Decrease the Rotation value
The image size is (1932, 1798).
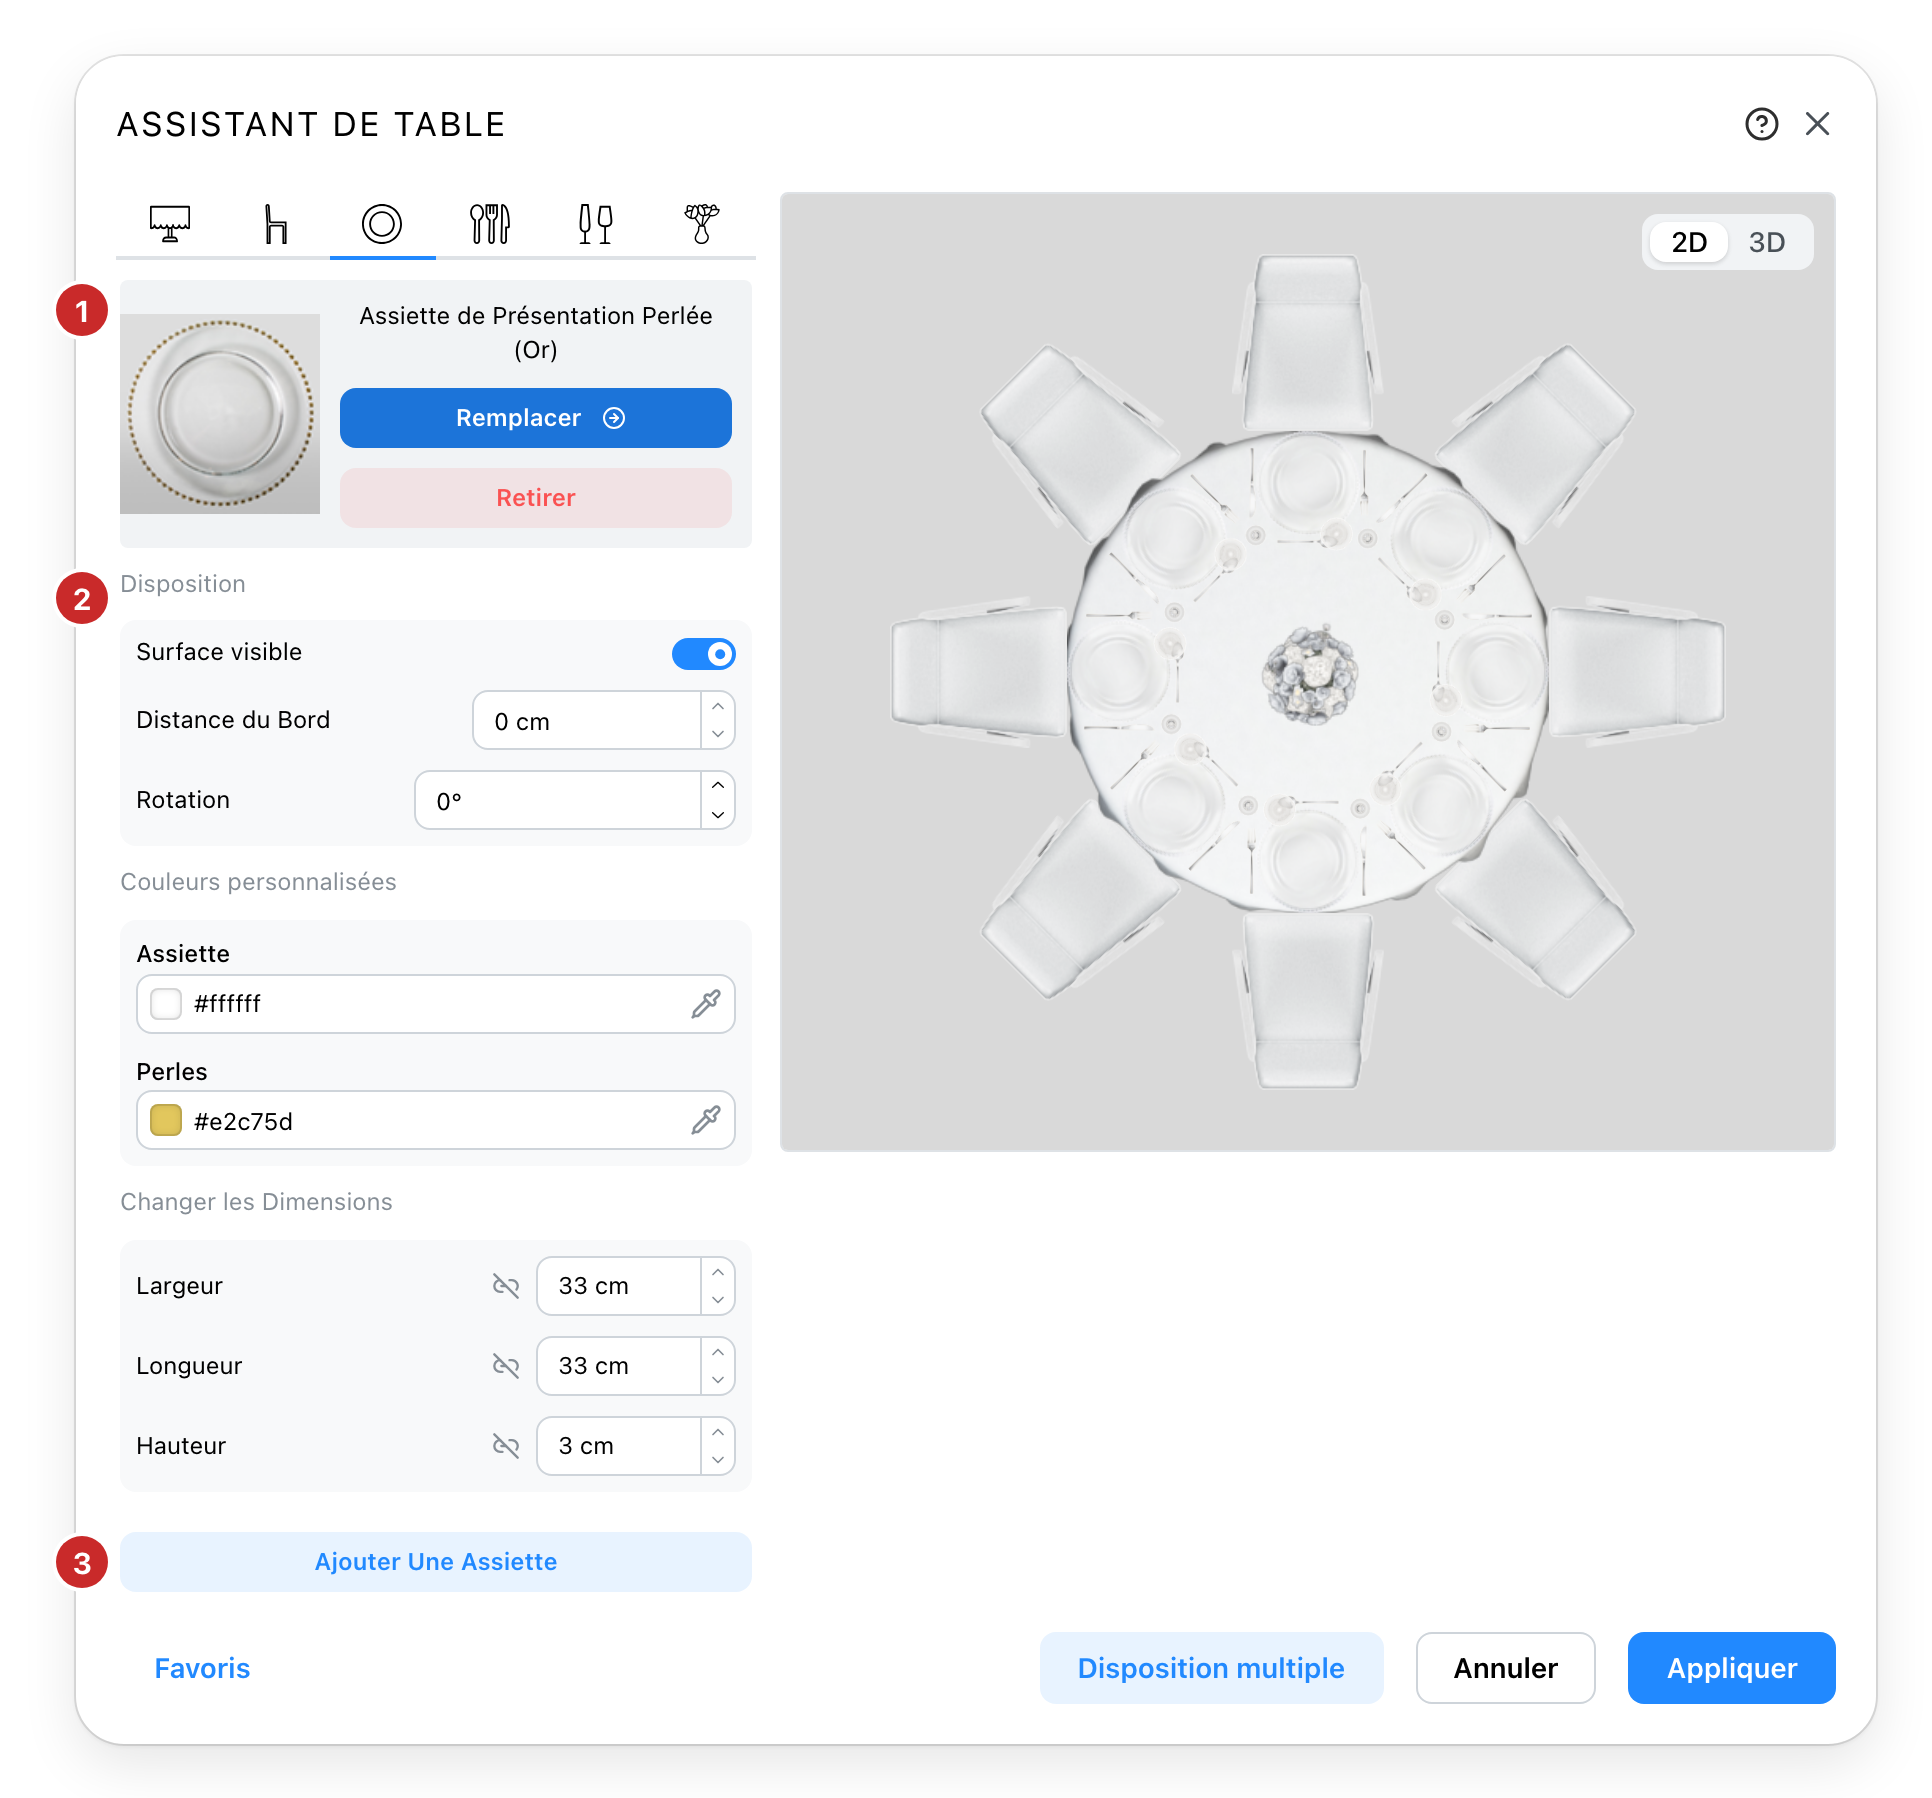pos(718,814)
